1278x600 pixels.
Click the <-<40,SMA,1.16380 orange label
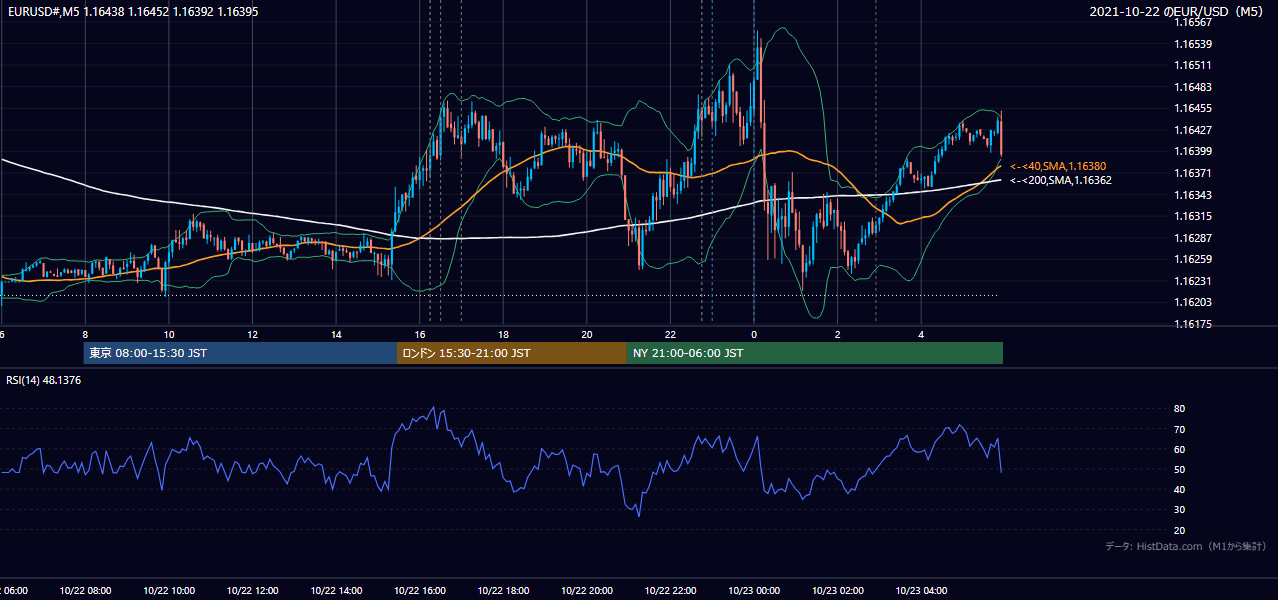pyautogui.click(x=1058, y=166)
